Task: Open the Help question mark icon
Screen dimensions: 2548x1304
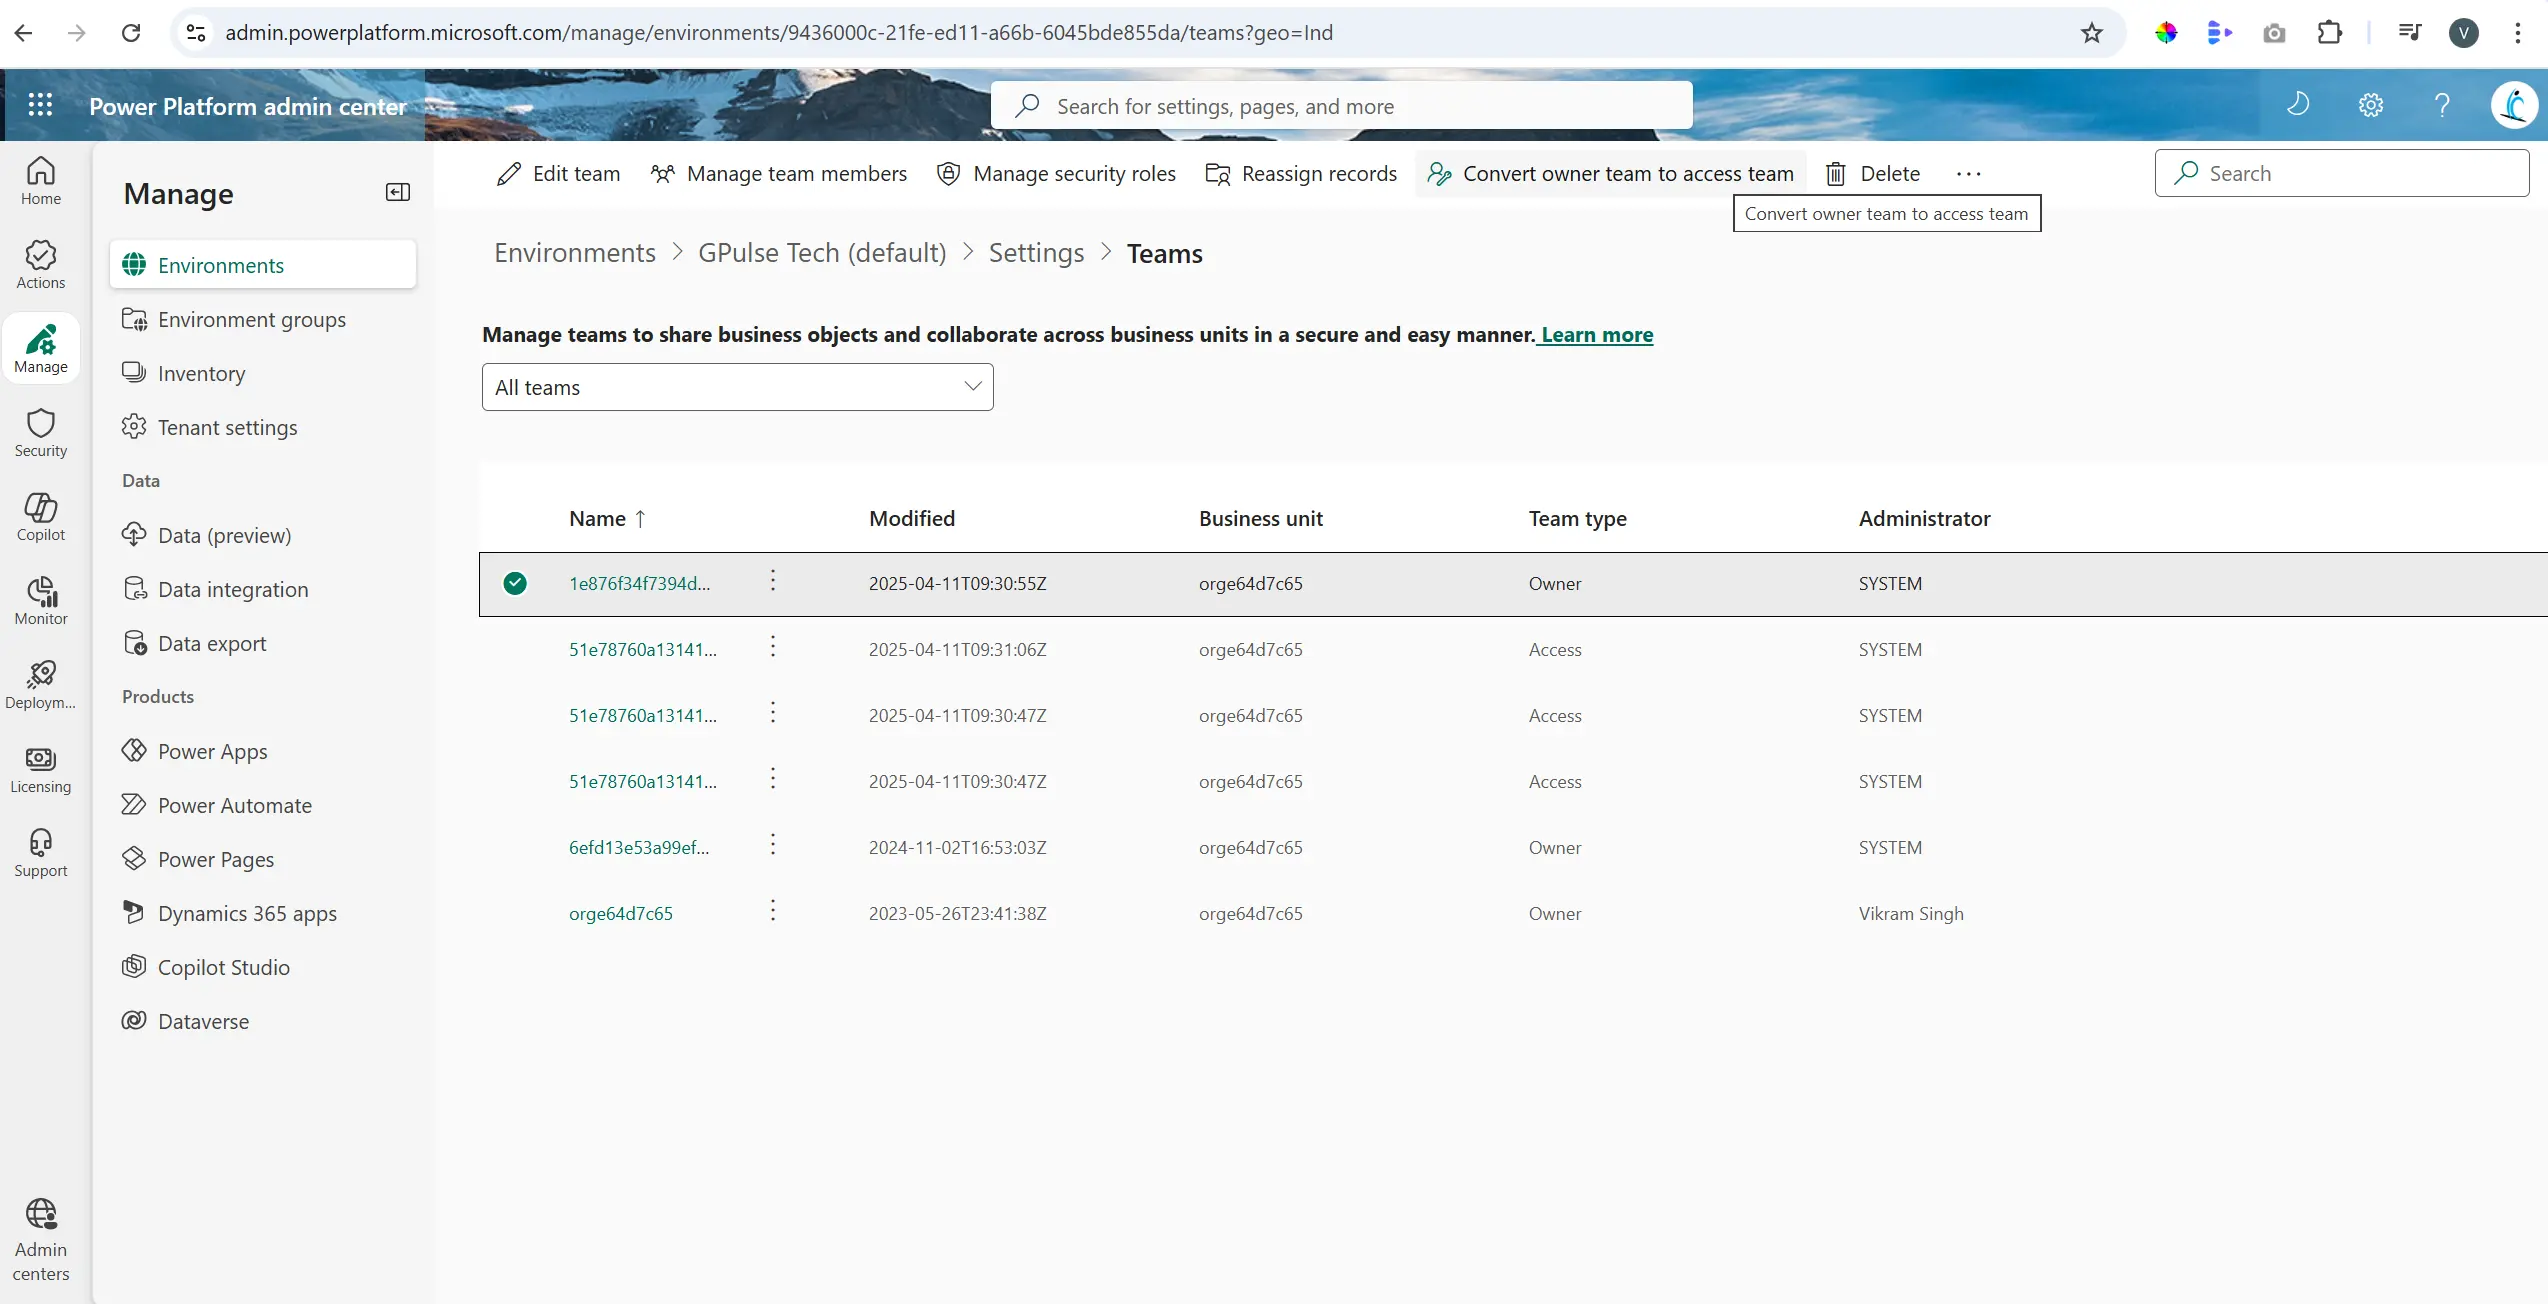Action: (x=2442, y=104)
